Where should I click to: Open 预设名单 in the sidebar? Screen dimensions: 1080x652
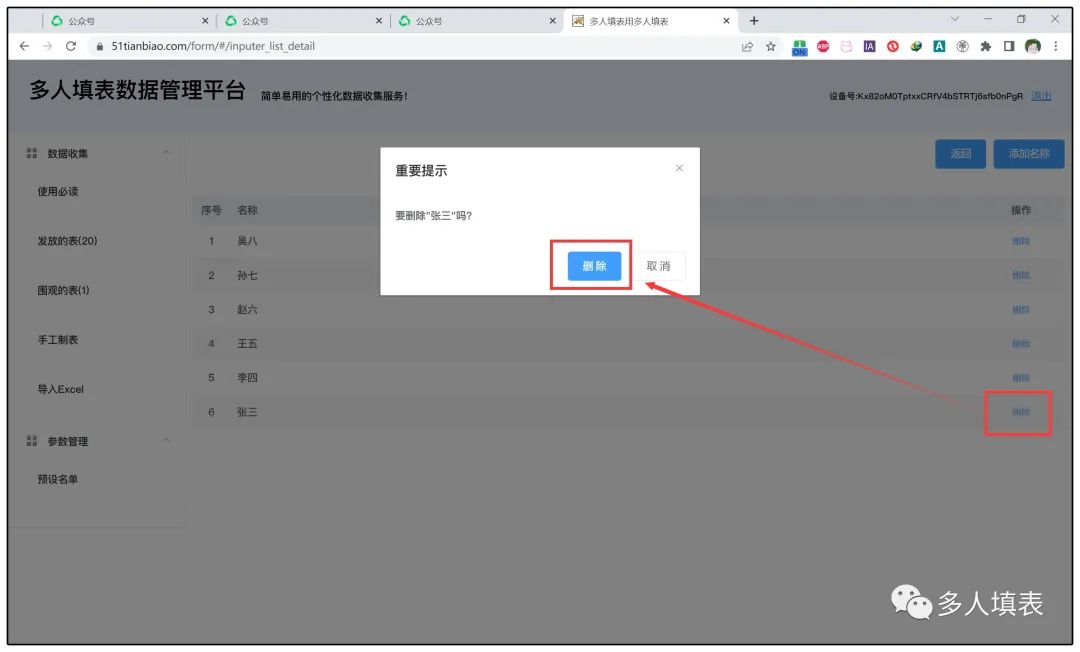pos(58,479)
